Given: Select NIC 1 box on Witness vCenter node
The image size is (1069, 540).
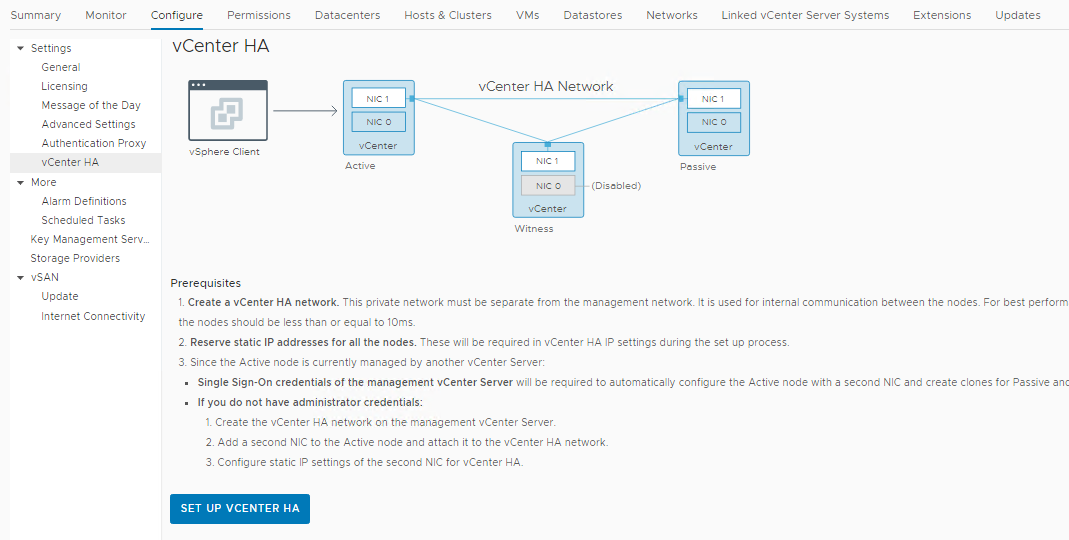Looking at the screenshot, I should [x=547, y=161].
